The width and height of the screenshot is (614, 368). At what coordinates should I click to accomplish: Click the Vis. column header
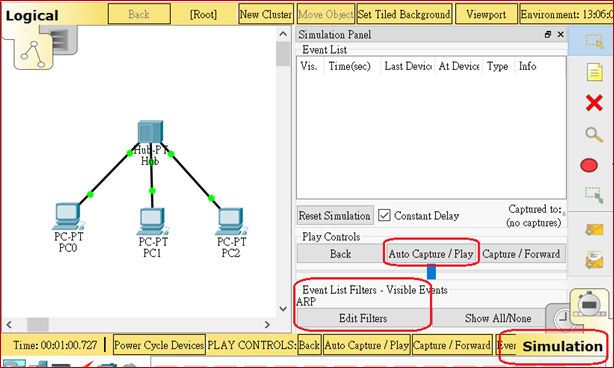pos(310,66)
